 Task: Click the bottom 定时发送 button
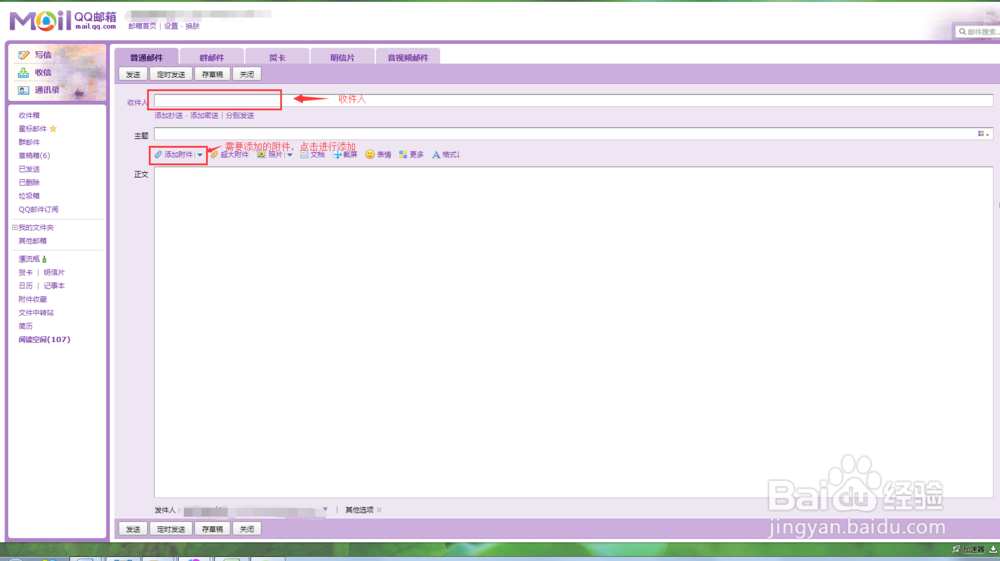171,529
